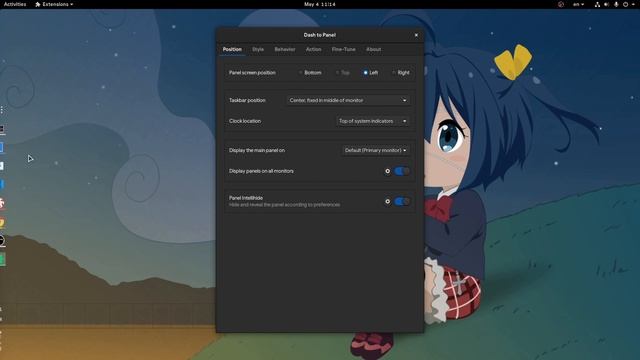Close the Dash to Panel dialog
This screenshot has height=360, width=640.
pyautogui.click(x=416, y=35)
